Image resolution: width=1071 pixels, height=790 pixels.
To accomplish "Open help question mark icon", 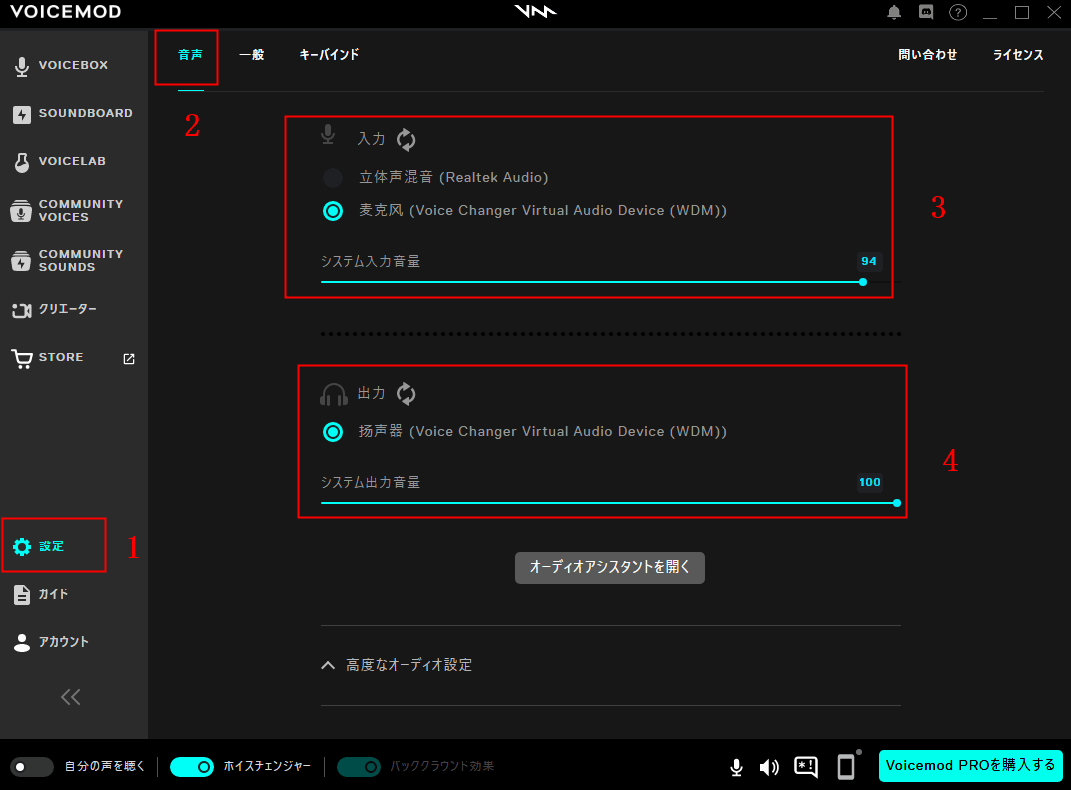I will [x=958, y=12].
